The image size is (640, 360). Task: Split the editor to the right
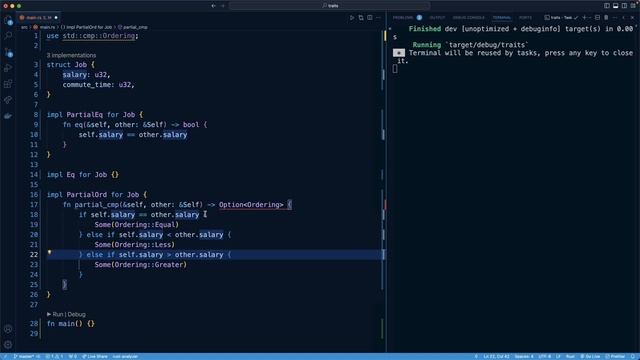(370, 18)
